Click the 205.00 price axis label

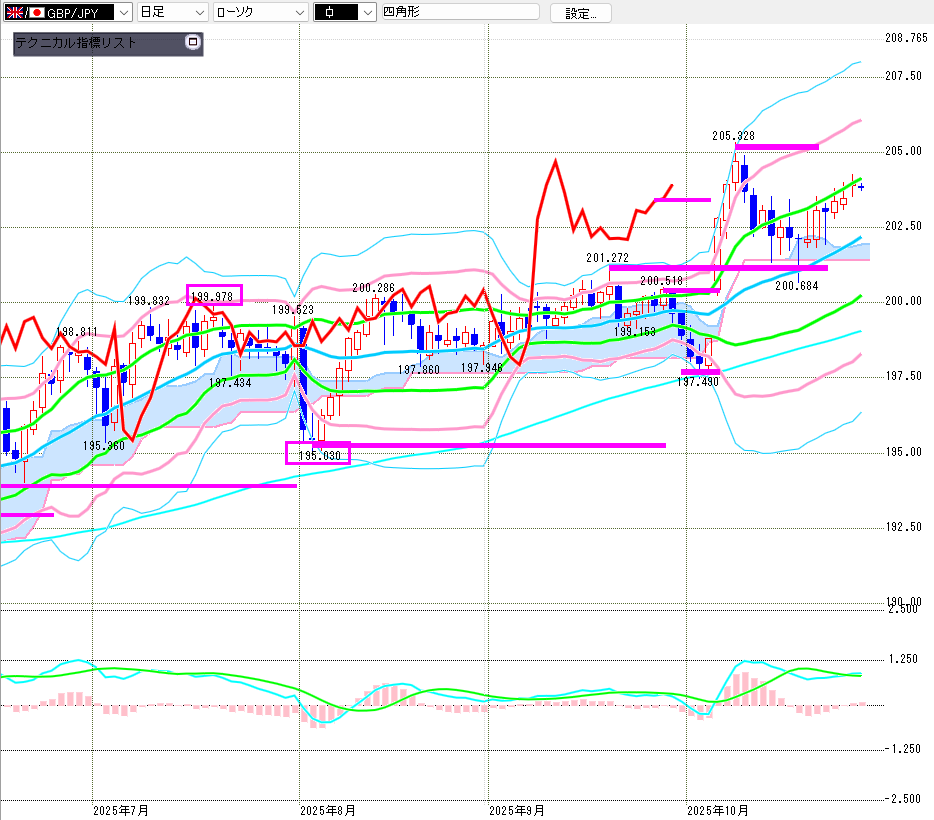pyautogui.click(x=901, y=151)
